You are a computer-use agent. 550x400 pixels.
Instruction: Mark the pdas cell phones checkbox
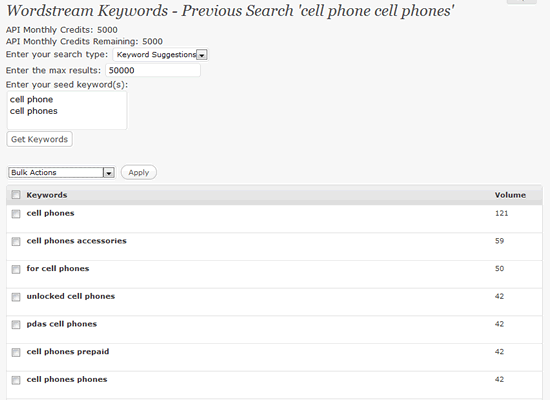[16, 325]
